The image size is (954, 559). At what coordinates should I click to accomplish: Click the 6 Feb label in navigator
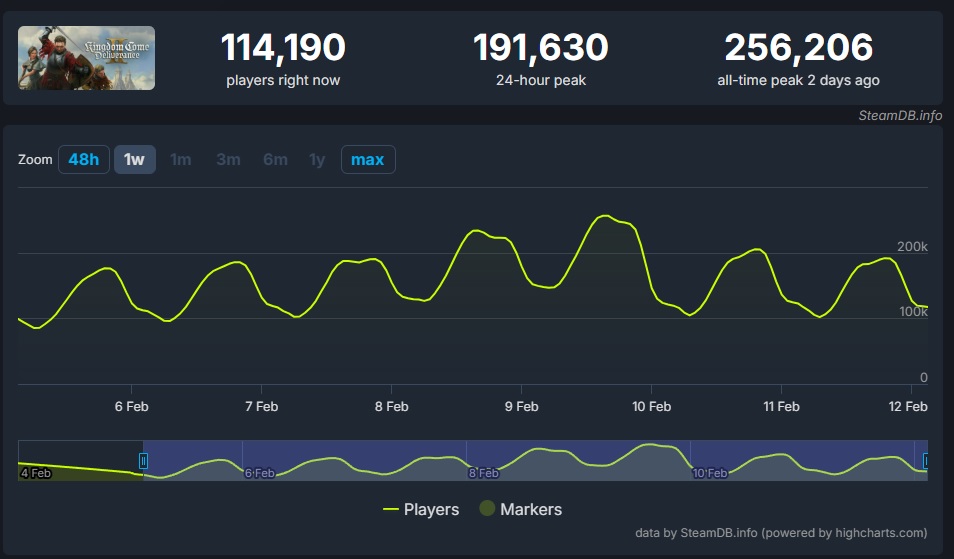259,473
